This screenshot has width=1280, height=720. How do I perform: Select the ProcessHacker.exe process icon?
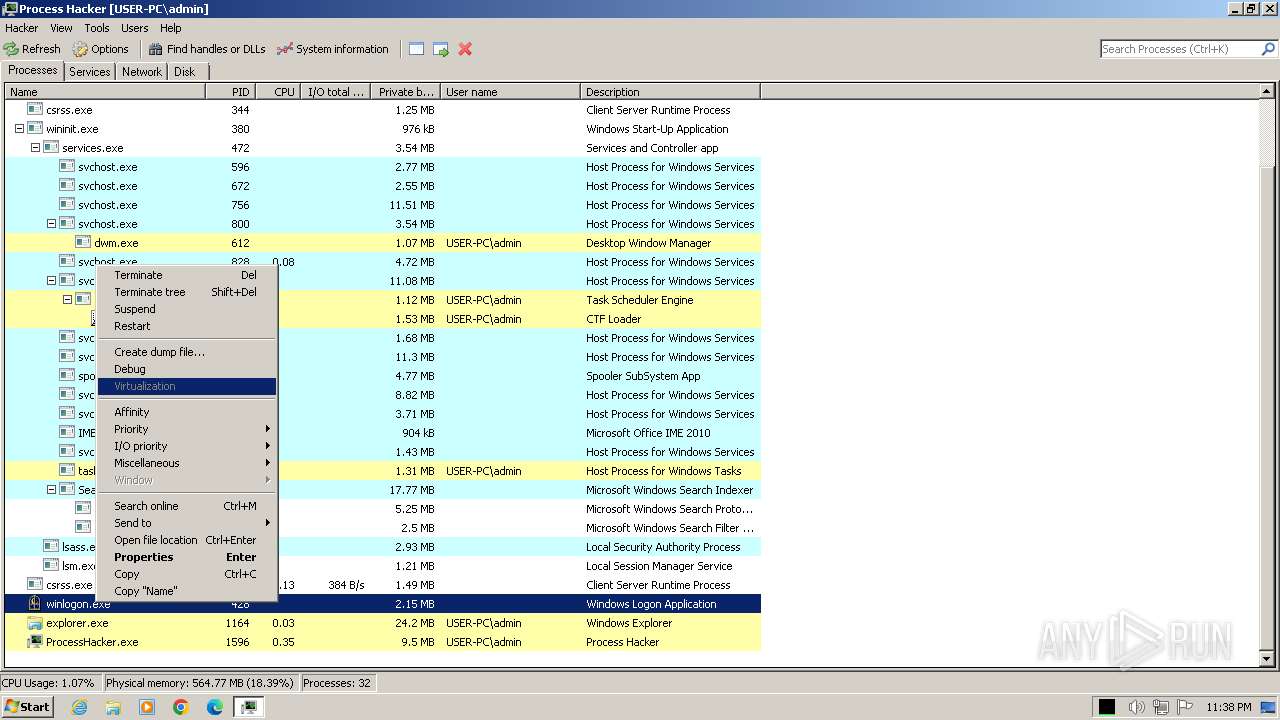tap(35, 642)
